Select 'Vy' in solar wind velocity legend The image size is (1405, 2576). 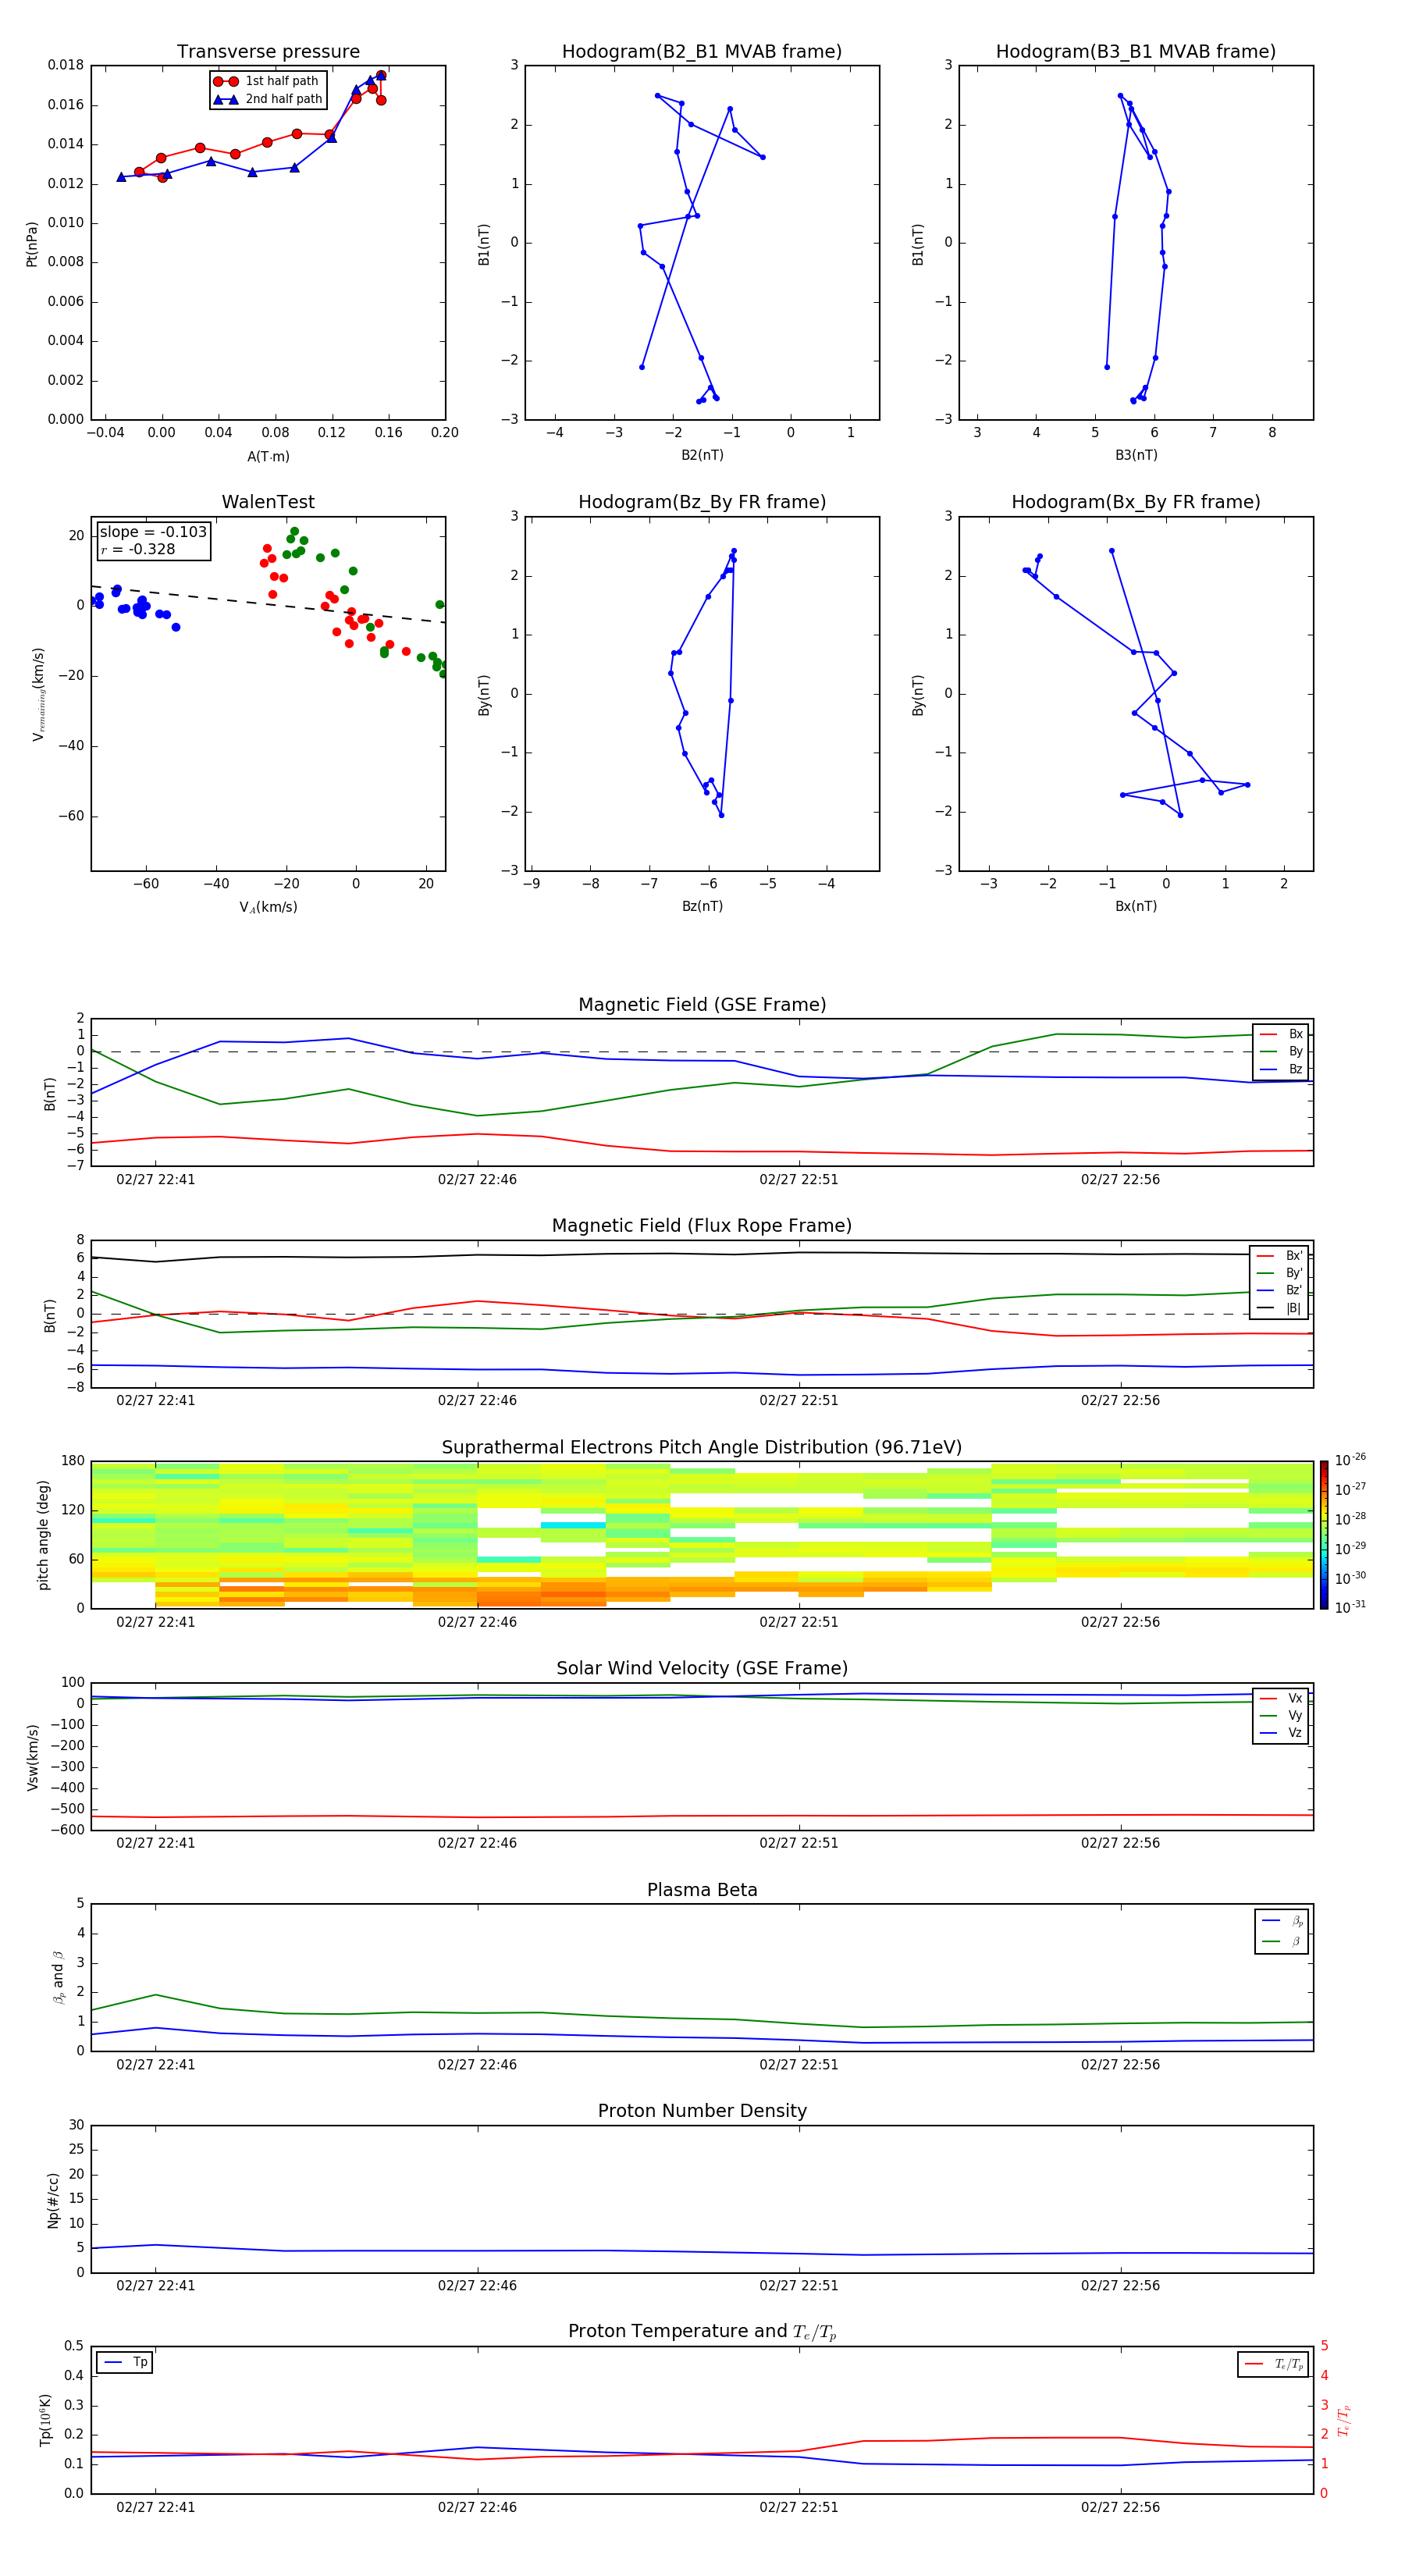pyautogui.click(x=1281, y=1716)
